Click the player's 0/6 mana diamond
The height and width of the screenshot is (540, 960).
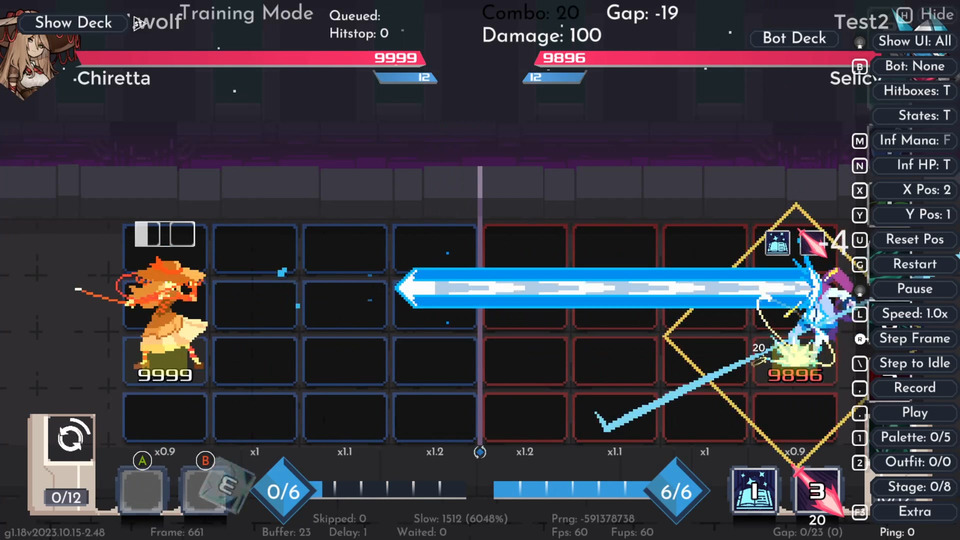[283, 492]
